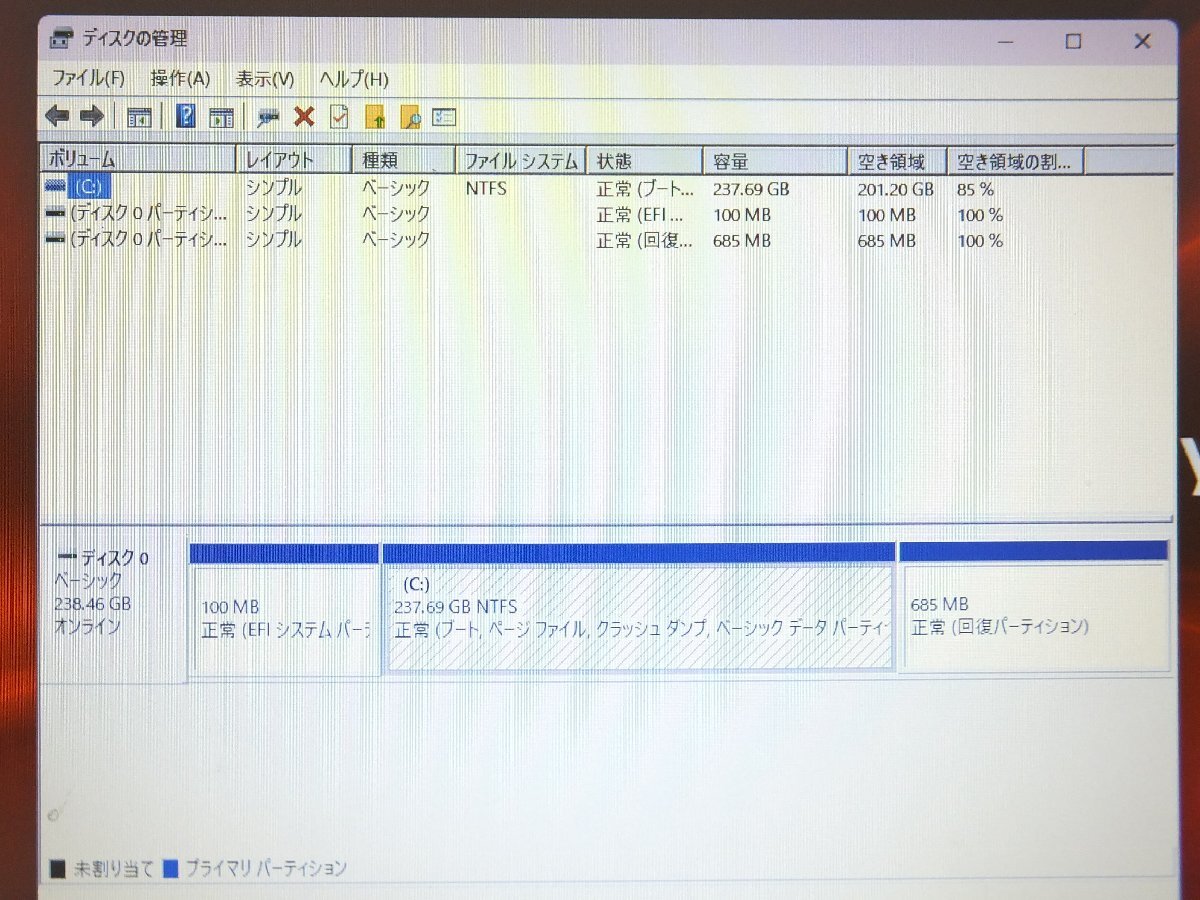Screen dimensions: 1200x900
Task: Minimize the Disk Management window
Action: pos(1005,41)
